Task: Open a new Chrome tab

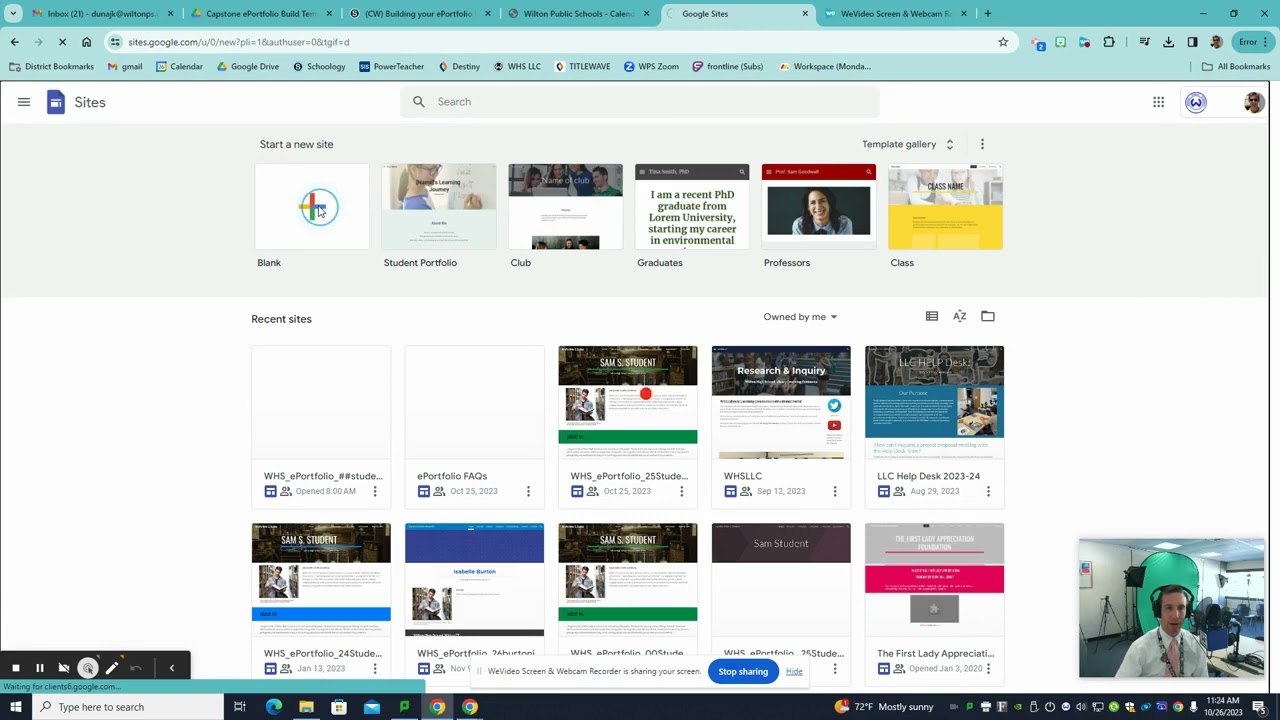Action: [988, 14]
